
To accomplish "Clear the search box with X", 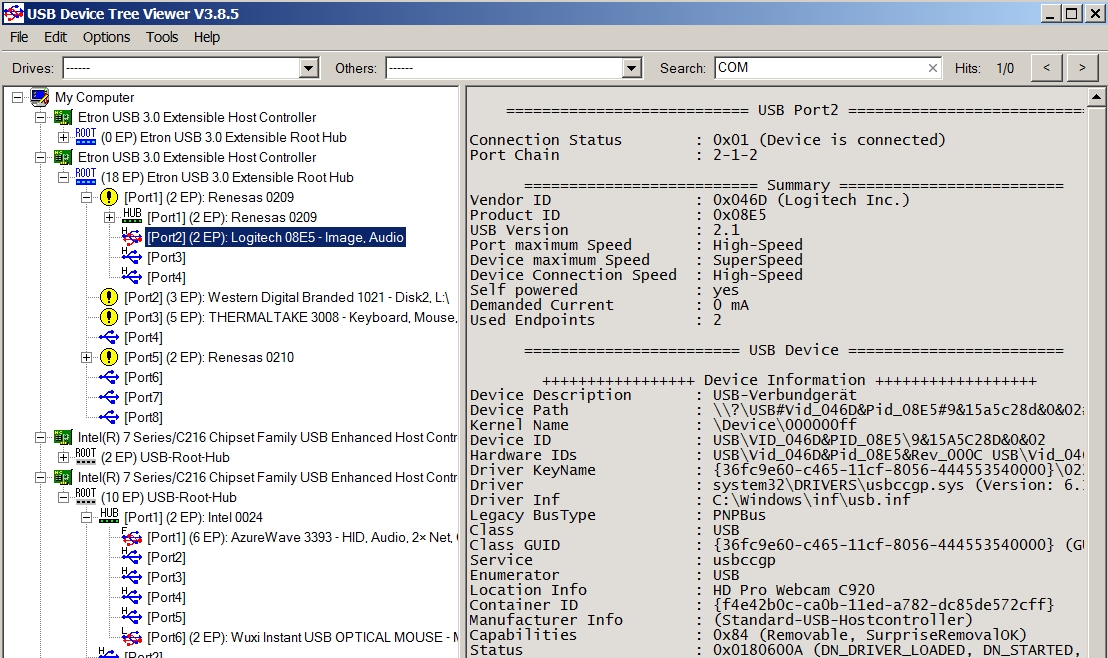I will tap(933, 68).
